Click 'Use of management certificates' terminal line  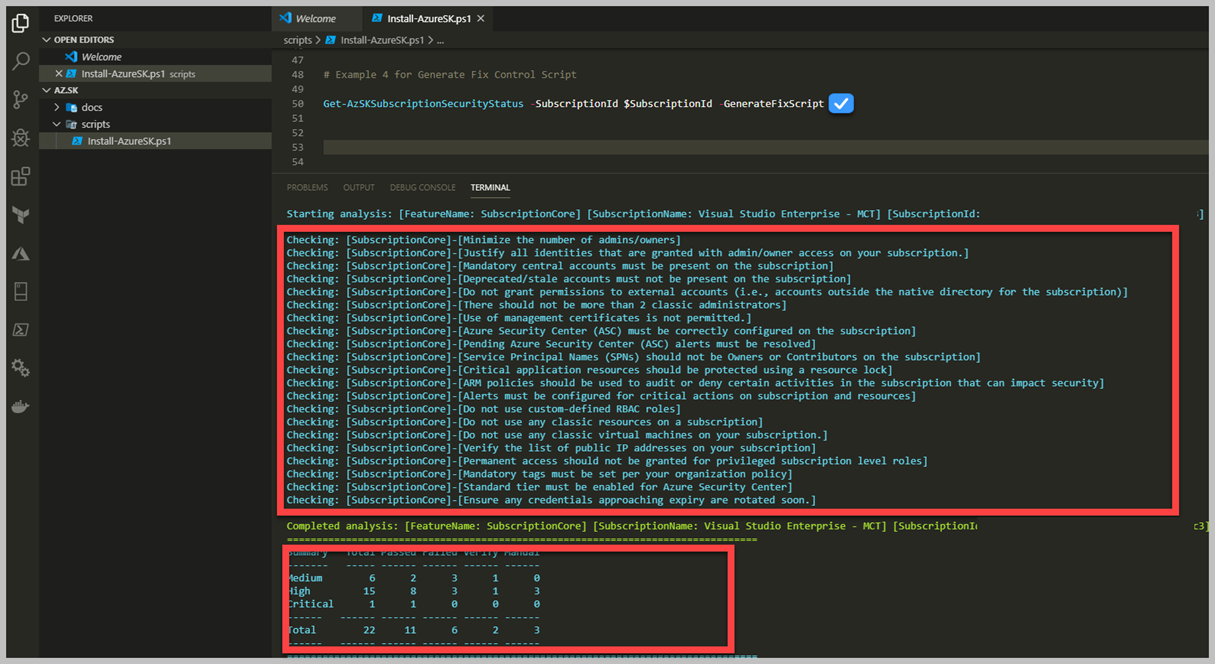519,318
